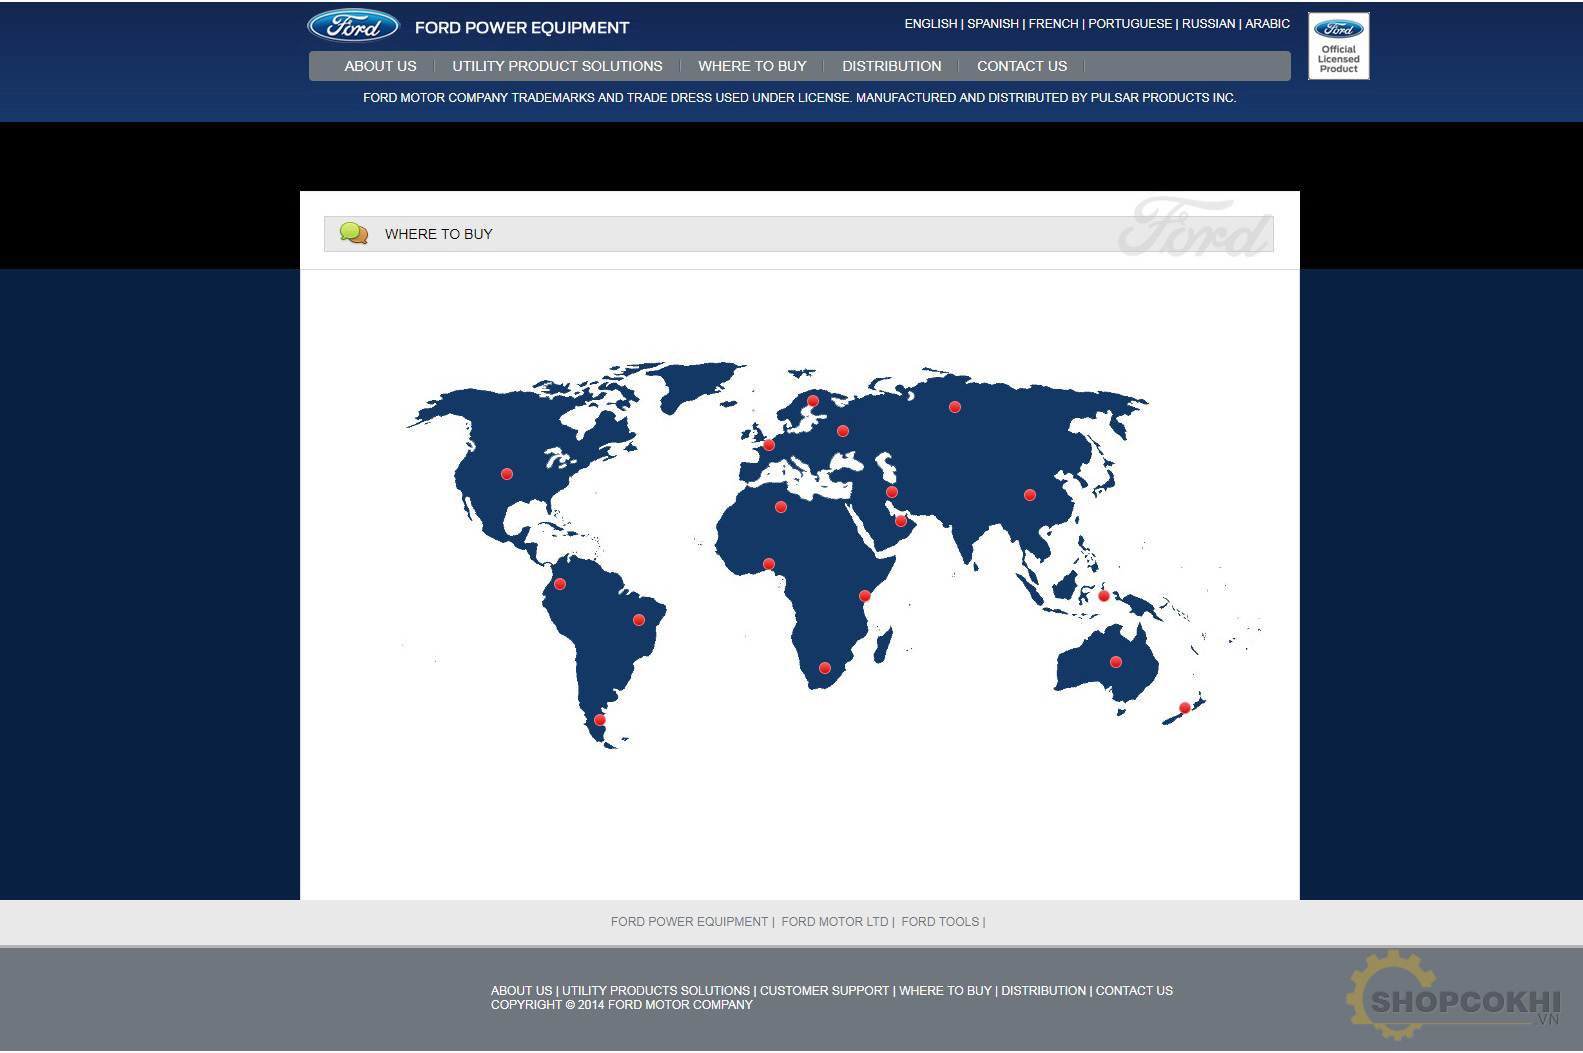Image resolution: width=1583 pixels, height=1053 pixels.
Task: Open Utility Product Solutions in navigation bar
Action: point(557,66)
